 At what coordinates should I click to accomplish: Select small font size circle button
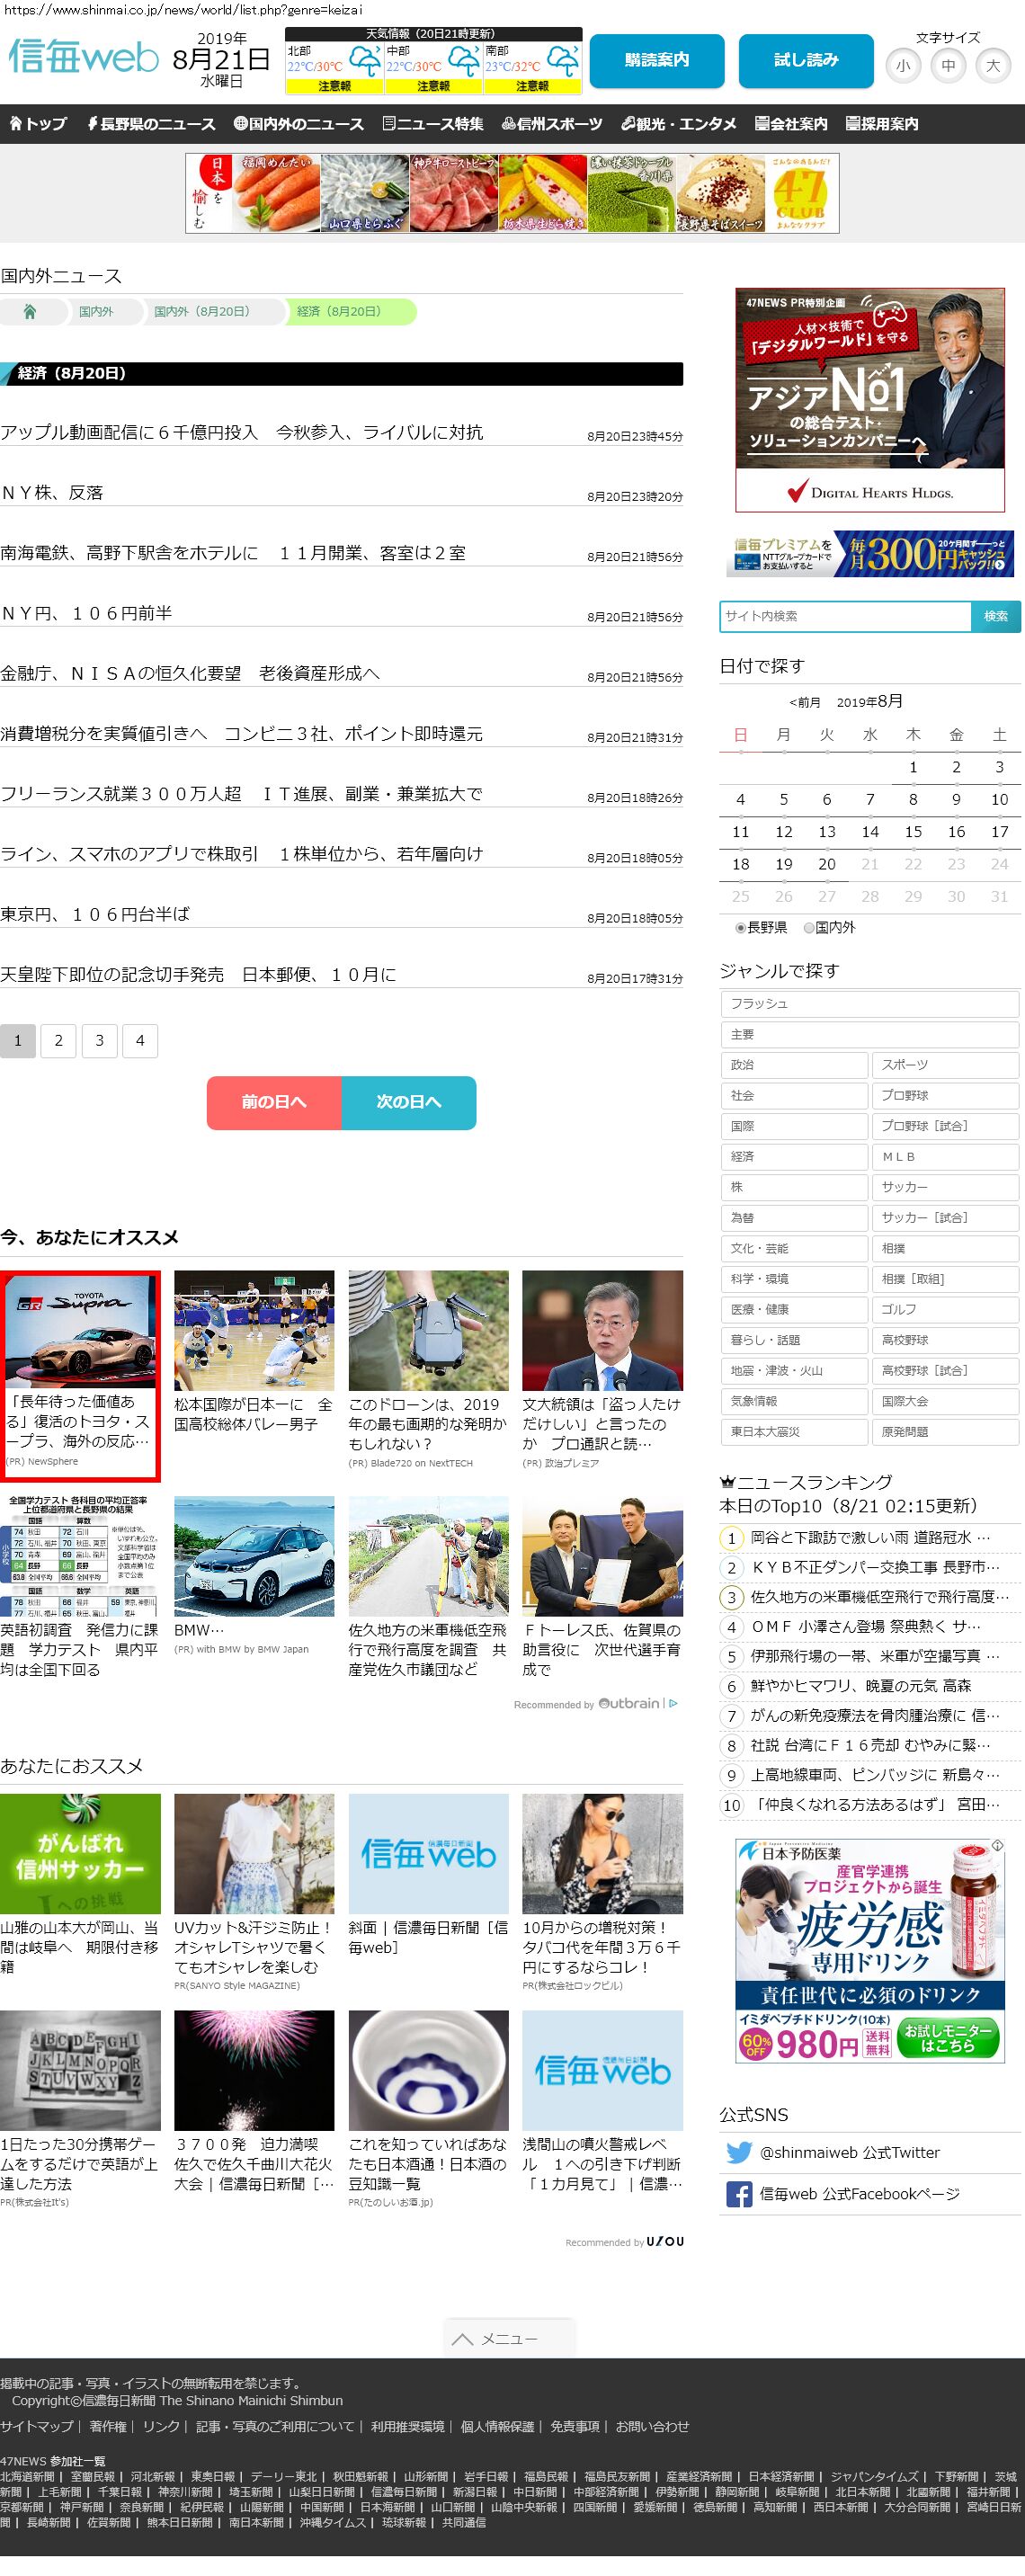(x=903, y=66)
